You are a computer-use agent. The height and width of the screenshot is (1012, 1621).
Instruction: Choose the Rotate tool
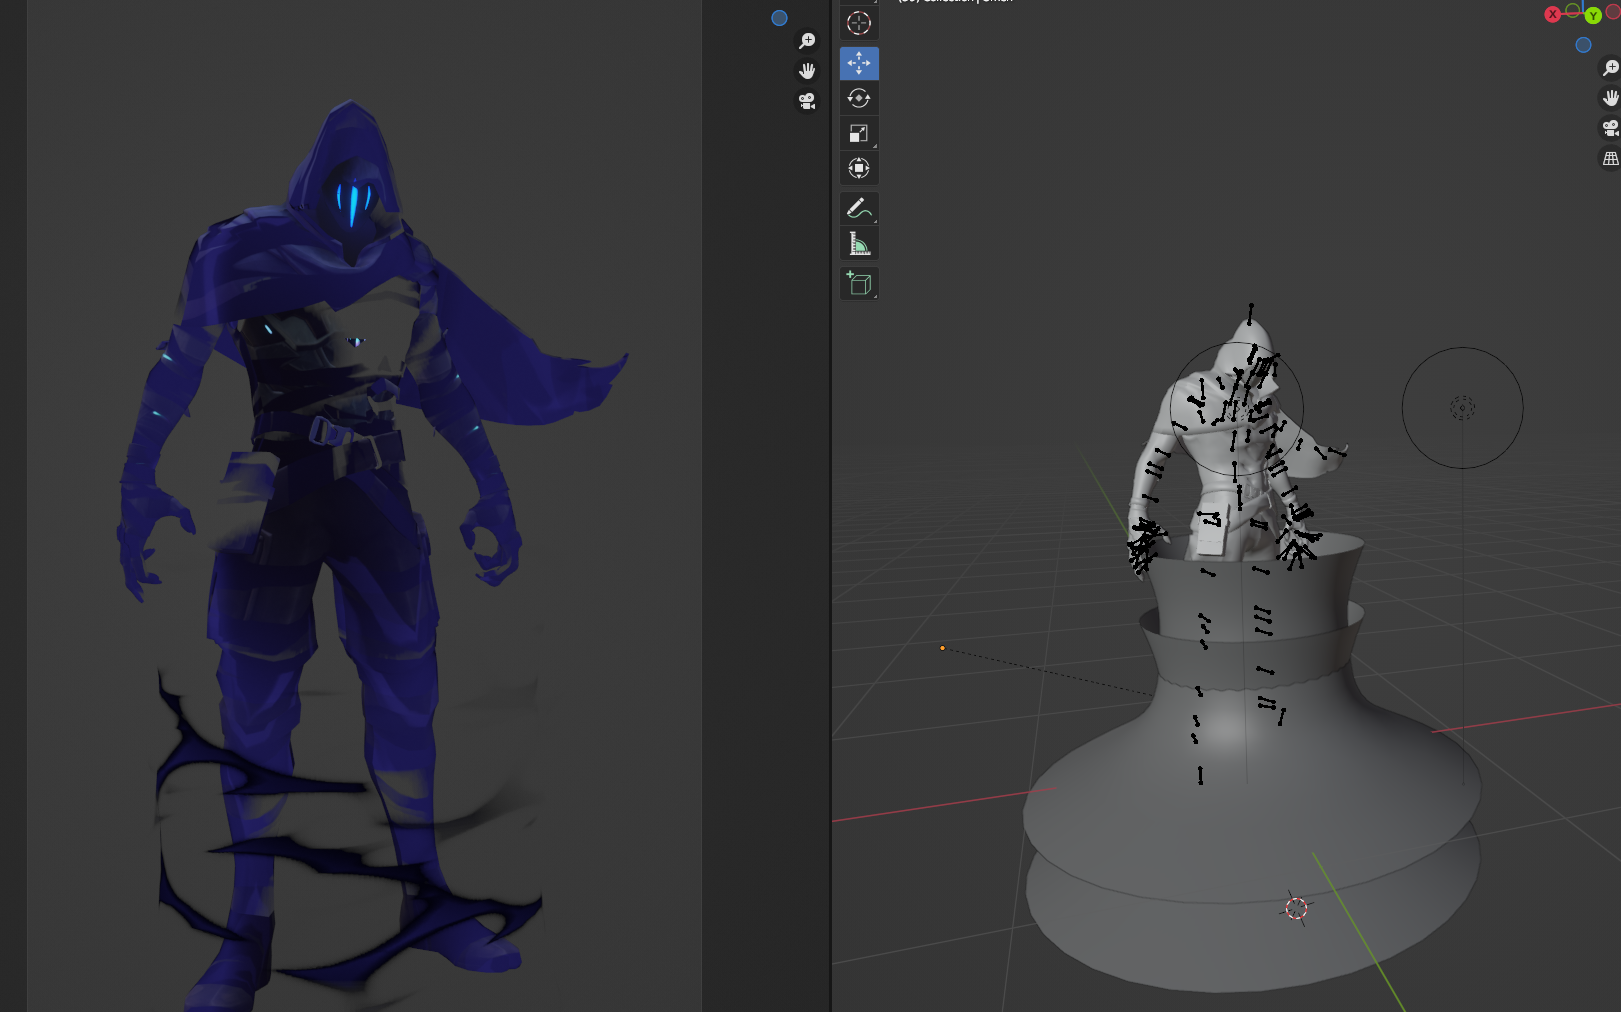(x=859, y=98)
